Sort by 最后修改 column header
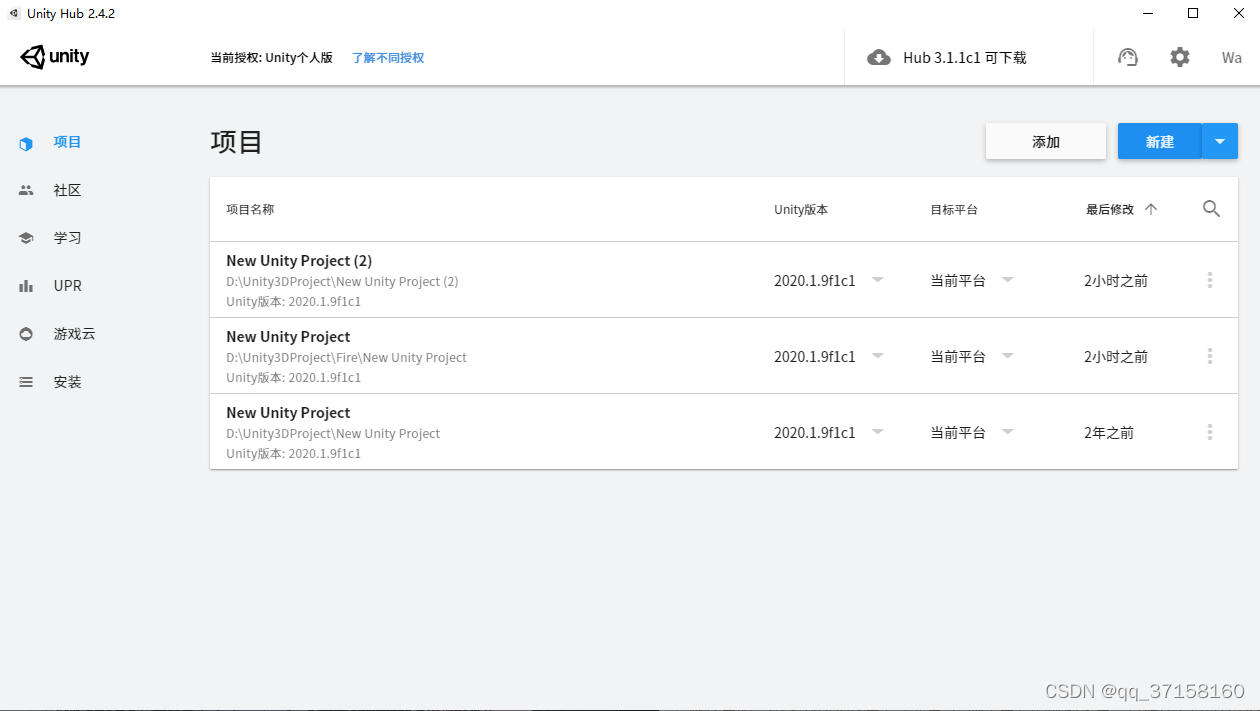Image resolution: width=1260 pixels, height=711 pixels. pos(1110,209)
